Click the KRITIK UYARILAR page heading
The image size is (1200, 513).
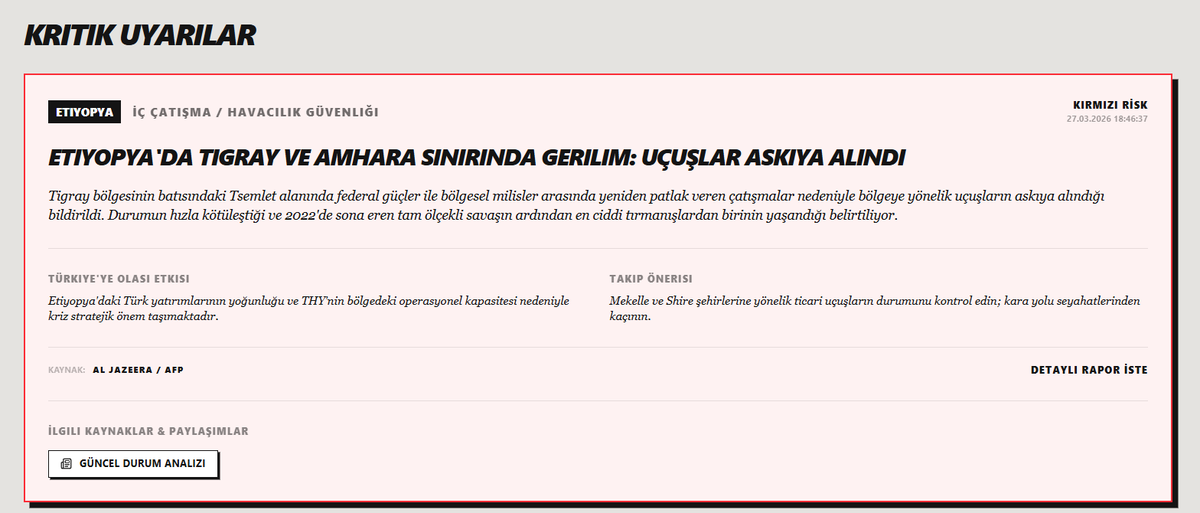[x=140, y=35]
